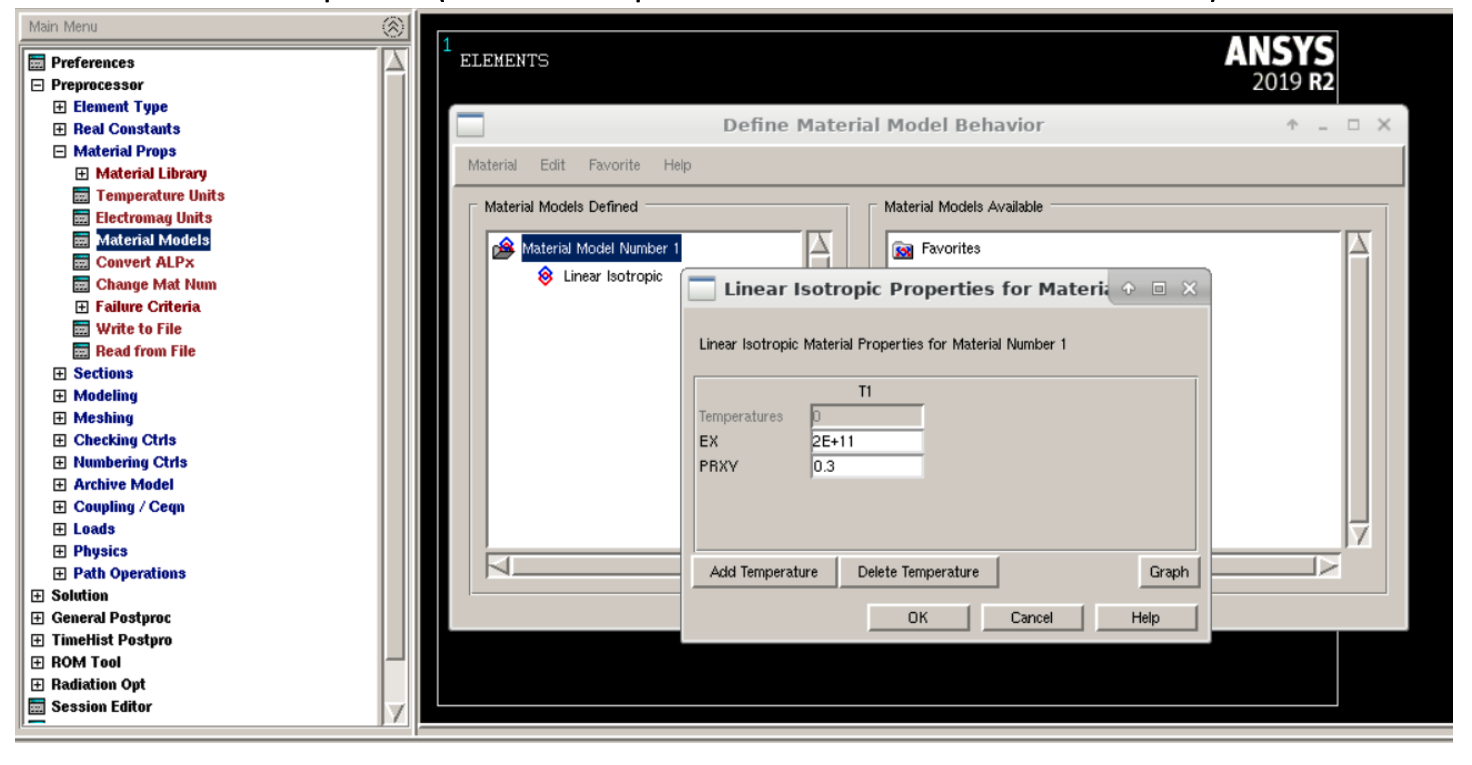Expand the Path Operations branch
Screen dimensions: 1472x765
(60, 573)
